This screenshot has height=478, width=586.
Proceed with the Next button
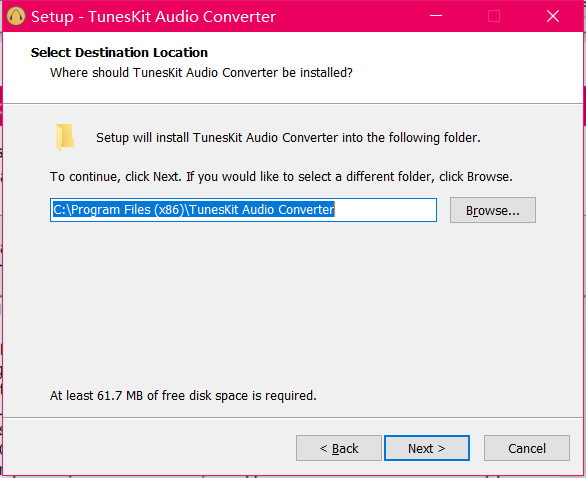[427, 448]
